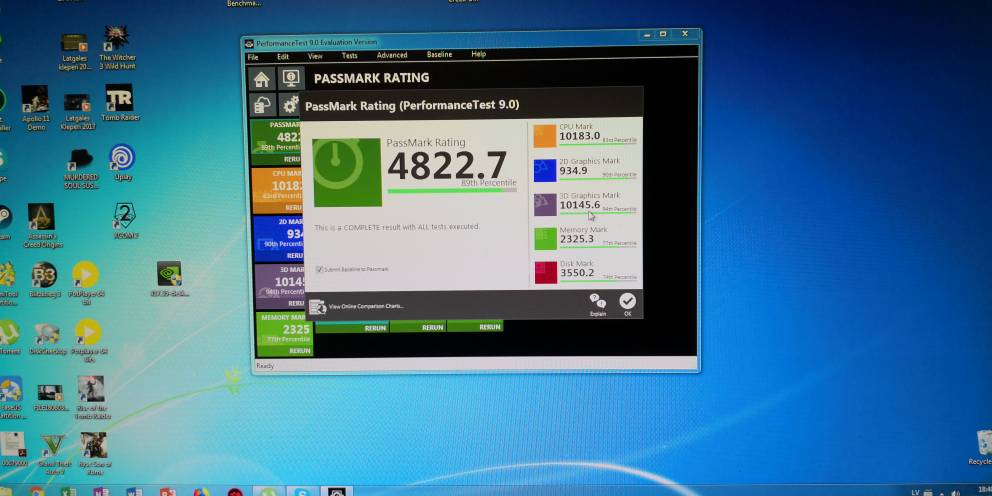Select the Blitzkrieg 3 desktop icon
The image size is (992, 496).
click(44, 280)
